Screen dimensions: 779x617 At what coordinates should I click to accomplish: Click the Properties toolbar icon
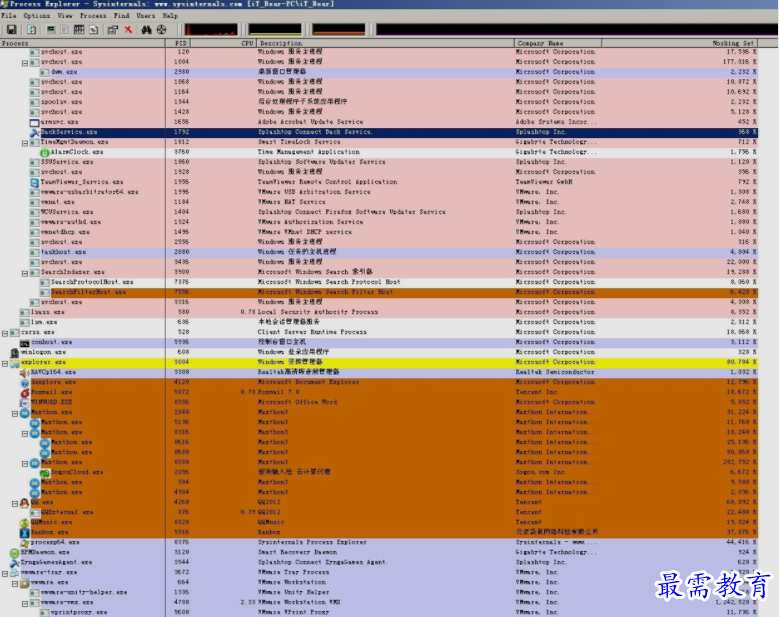coord(112,30)
